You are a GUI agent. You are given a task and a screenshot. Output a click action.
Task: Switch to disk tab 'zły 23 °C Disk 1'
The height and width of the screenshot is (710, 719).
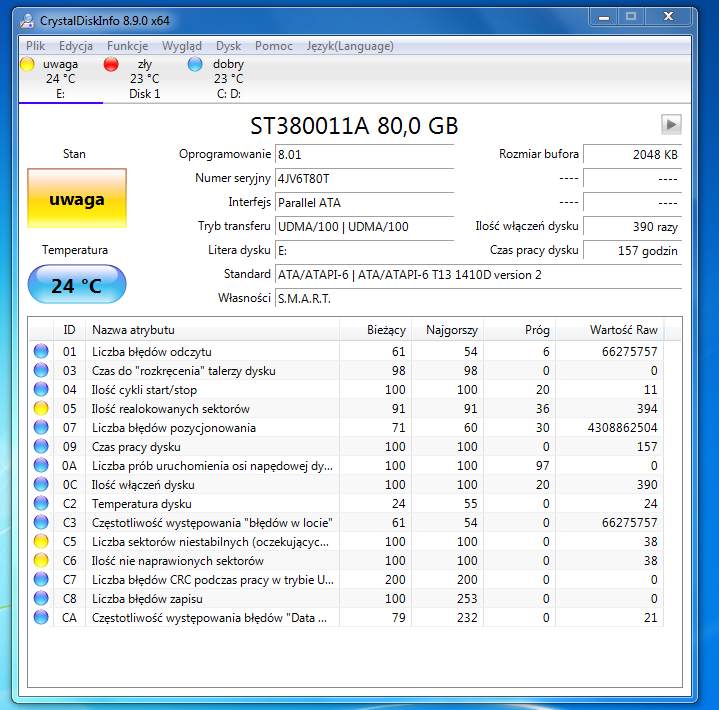pyautogui.click(x=144, y=79)
